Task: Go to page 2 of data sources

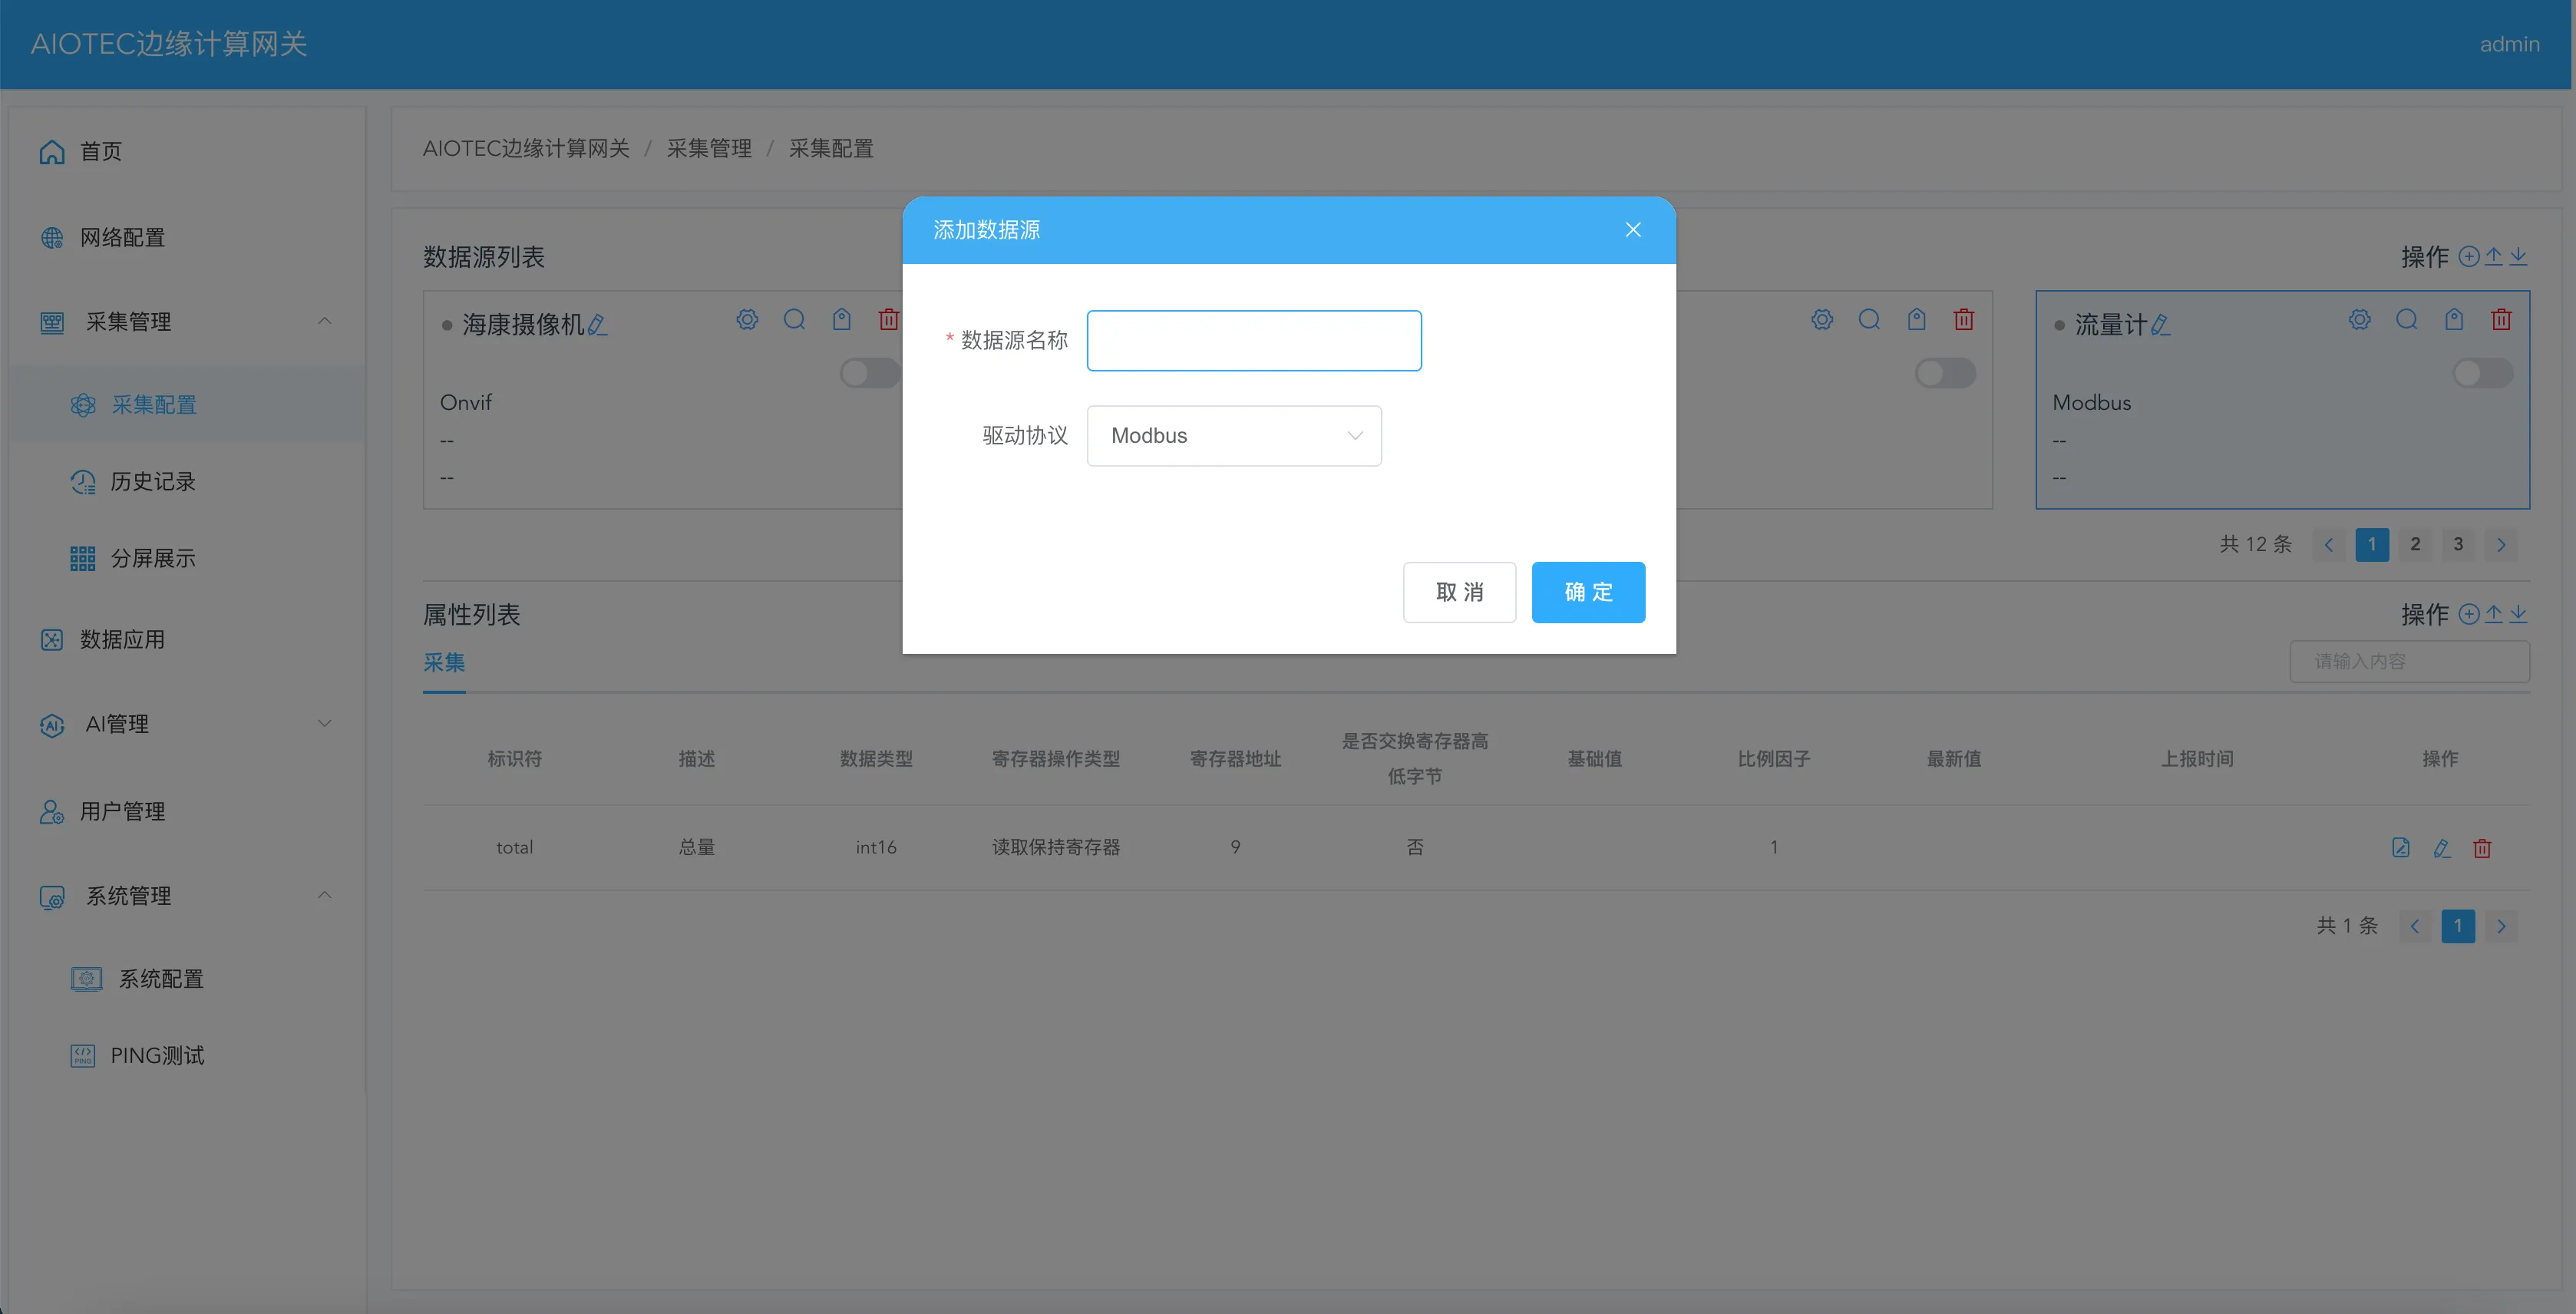Action: (x=2414, y=544)
